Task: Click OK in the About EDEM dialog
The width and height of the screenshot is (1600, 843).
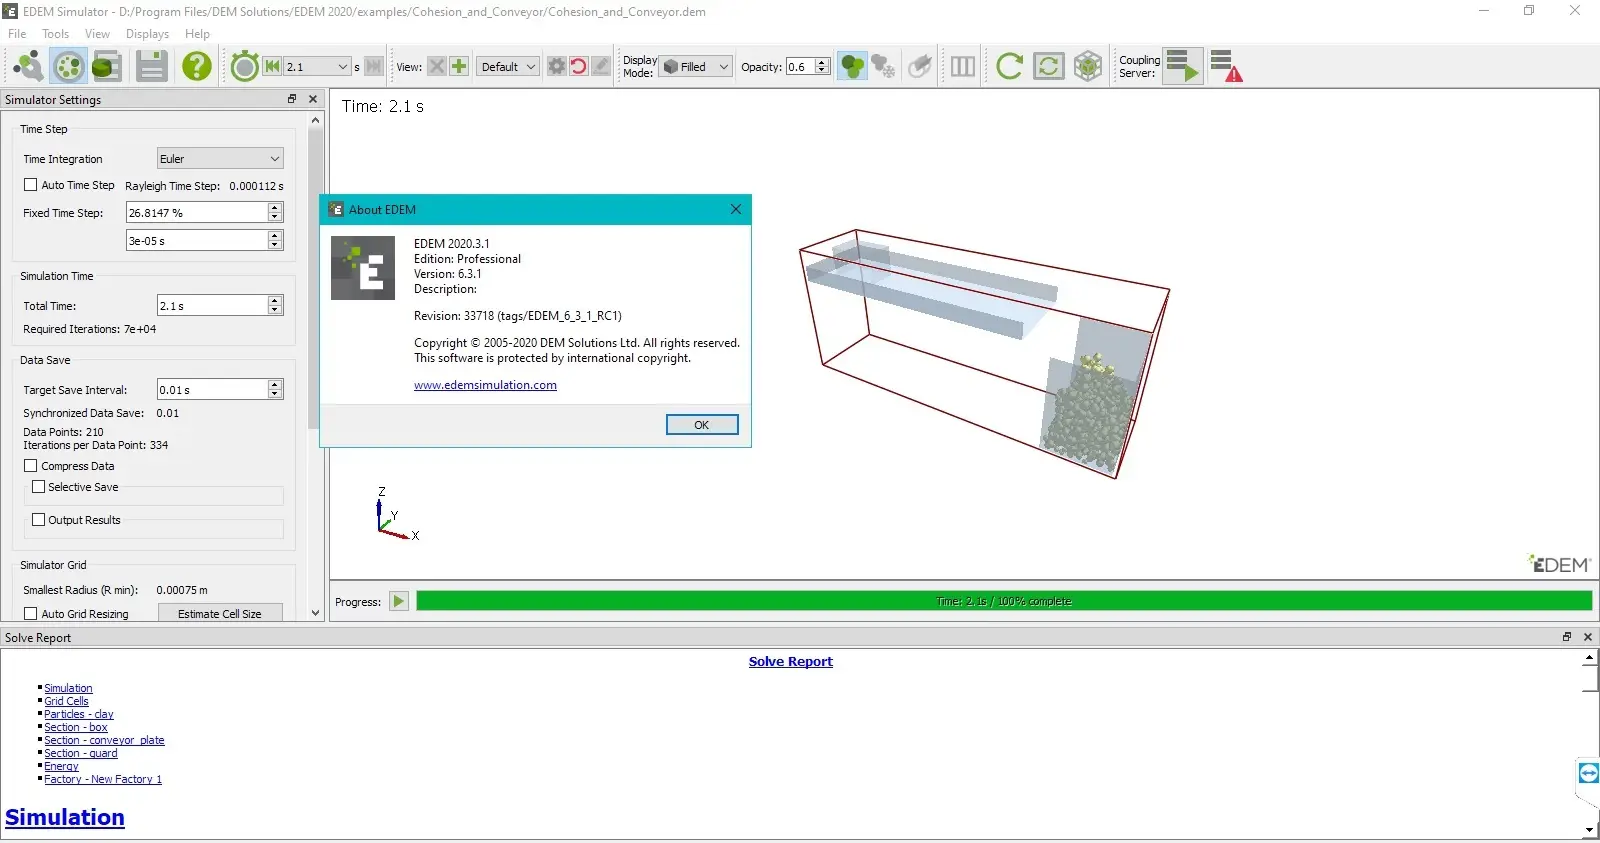Action: [x=702, y=425]
